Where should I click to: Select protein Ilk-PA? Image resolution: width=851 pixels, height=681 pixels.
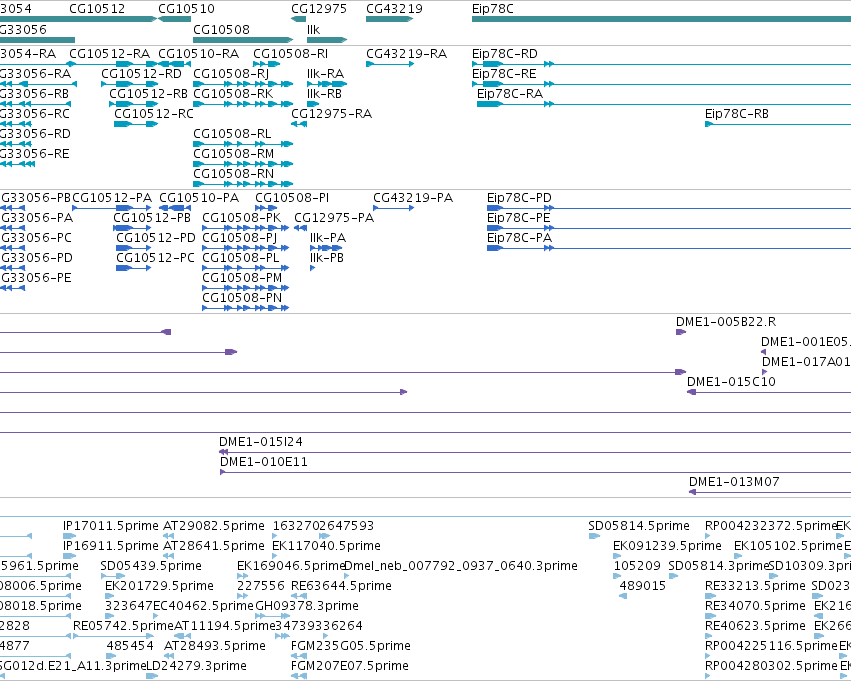pyautogui.click(x=328, y=238)
